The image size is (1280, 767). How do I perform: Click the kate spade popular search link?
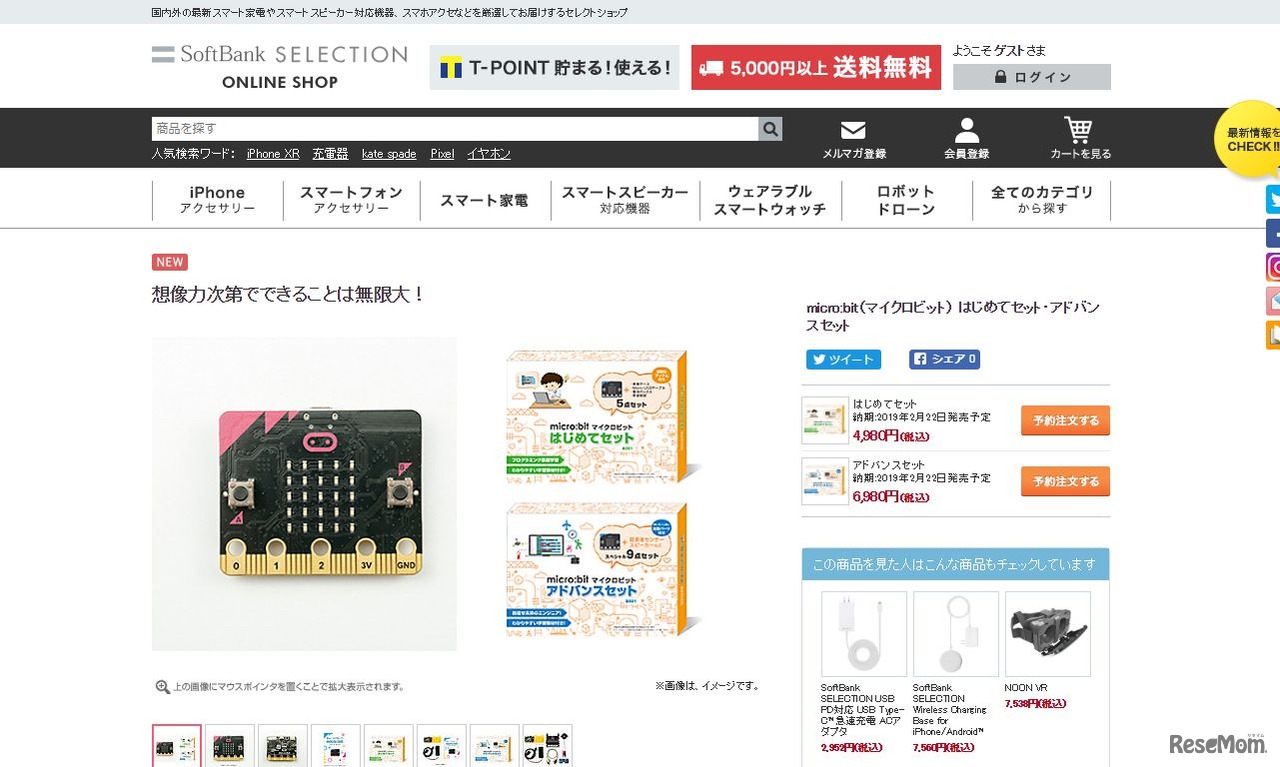click(389, 154)
